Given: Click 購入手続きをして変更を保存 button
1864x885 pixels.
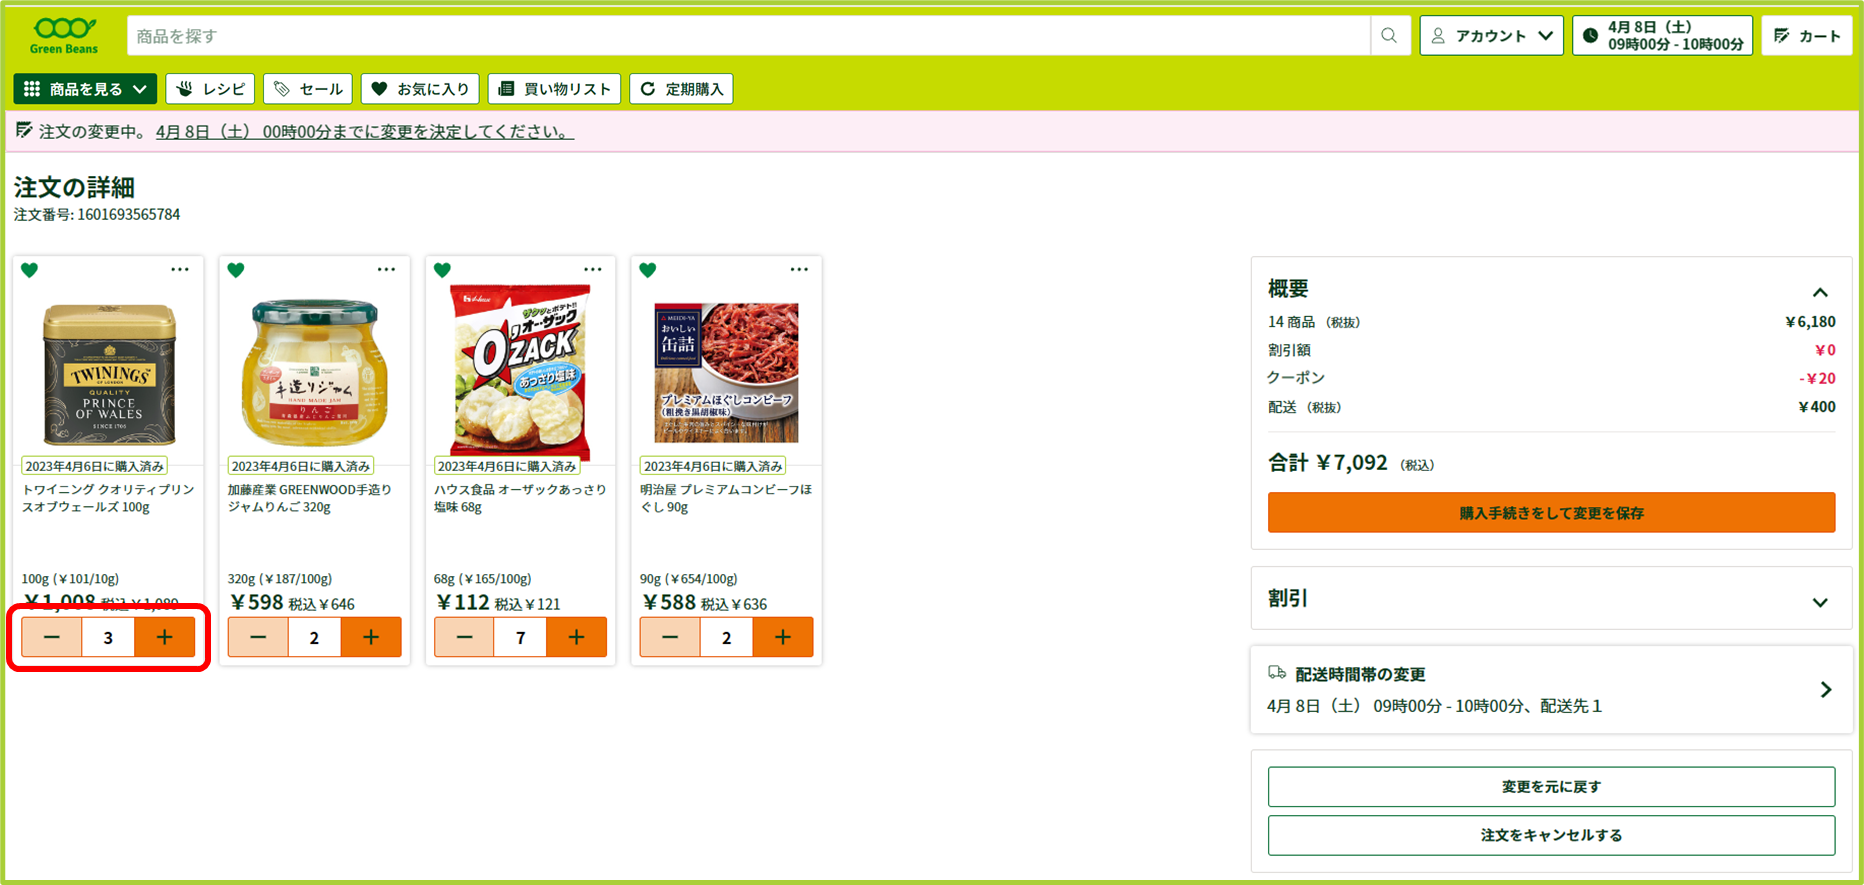Looking at the screenshot, I should (1551, 513).
